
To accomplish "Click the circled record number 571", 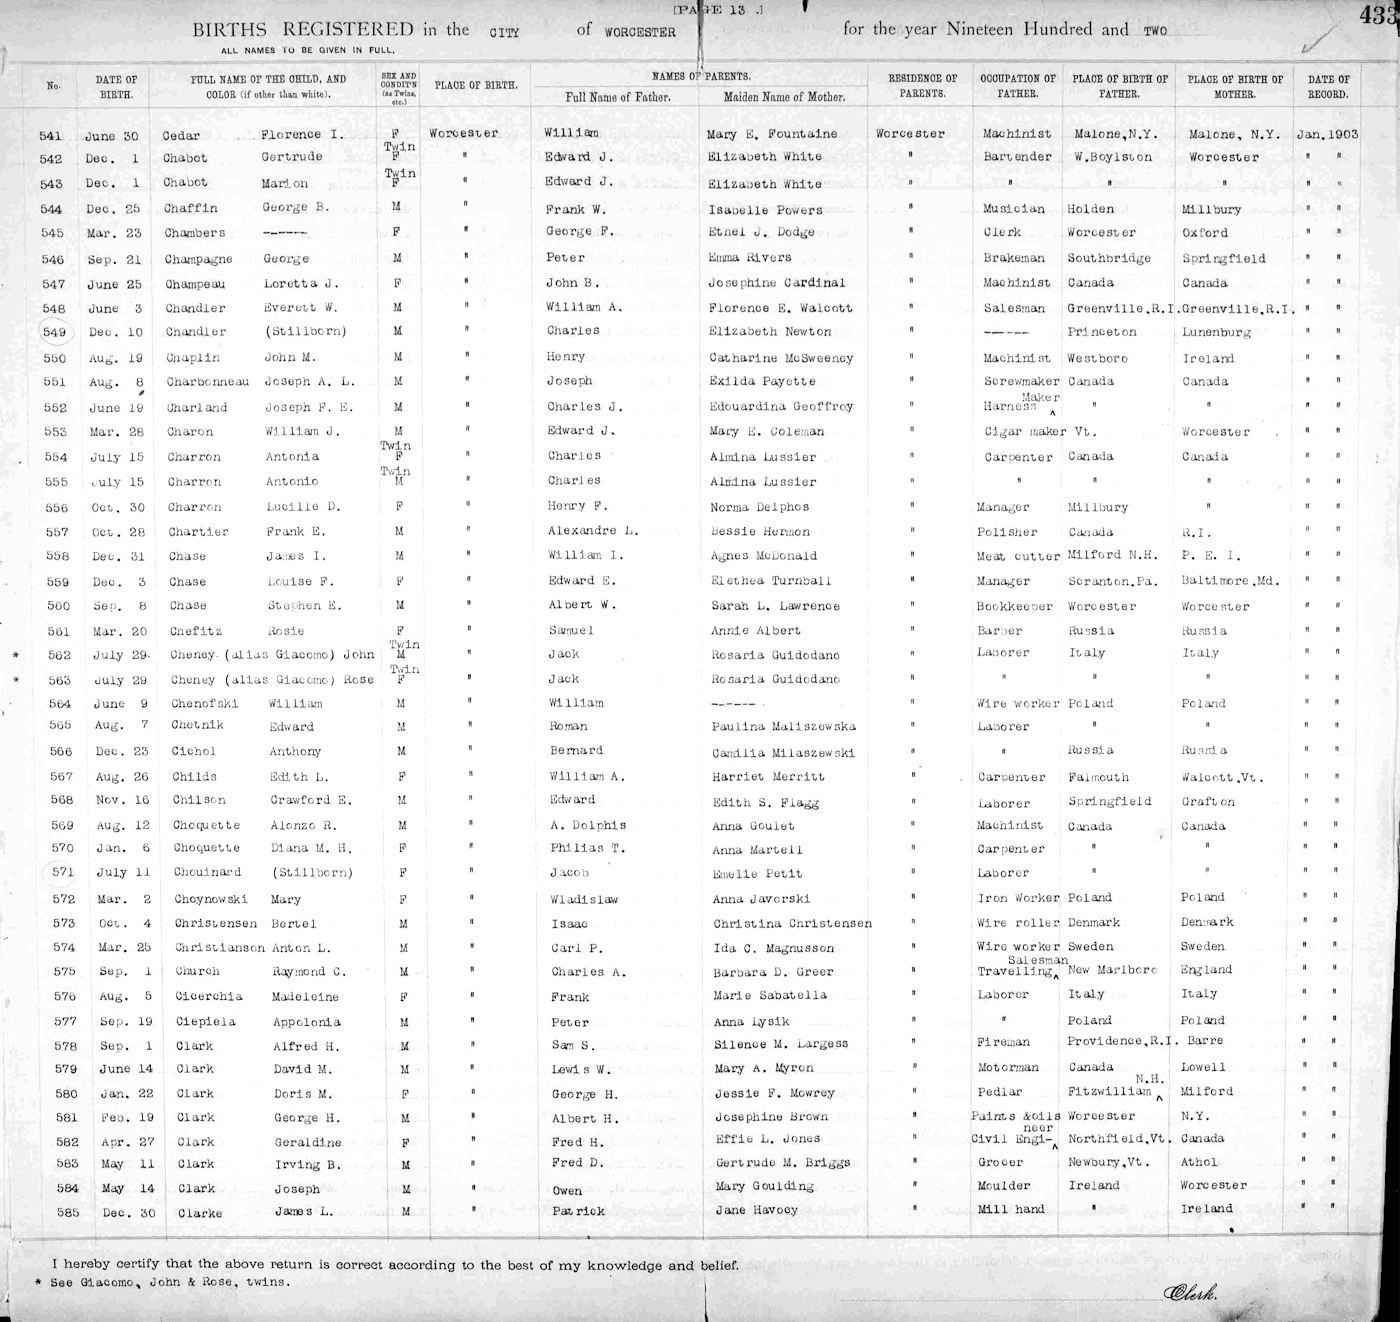I will tap(63, 872).
